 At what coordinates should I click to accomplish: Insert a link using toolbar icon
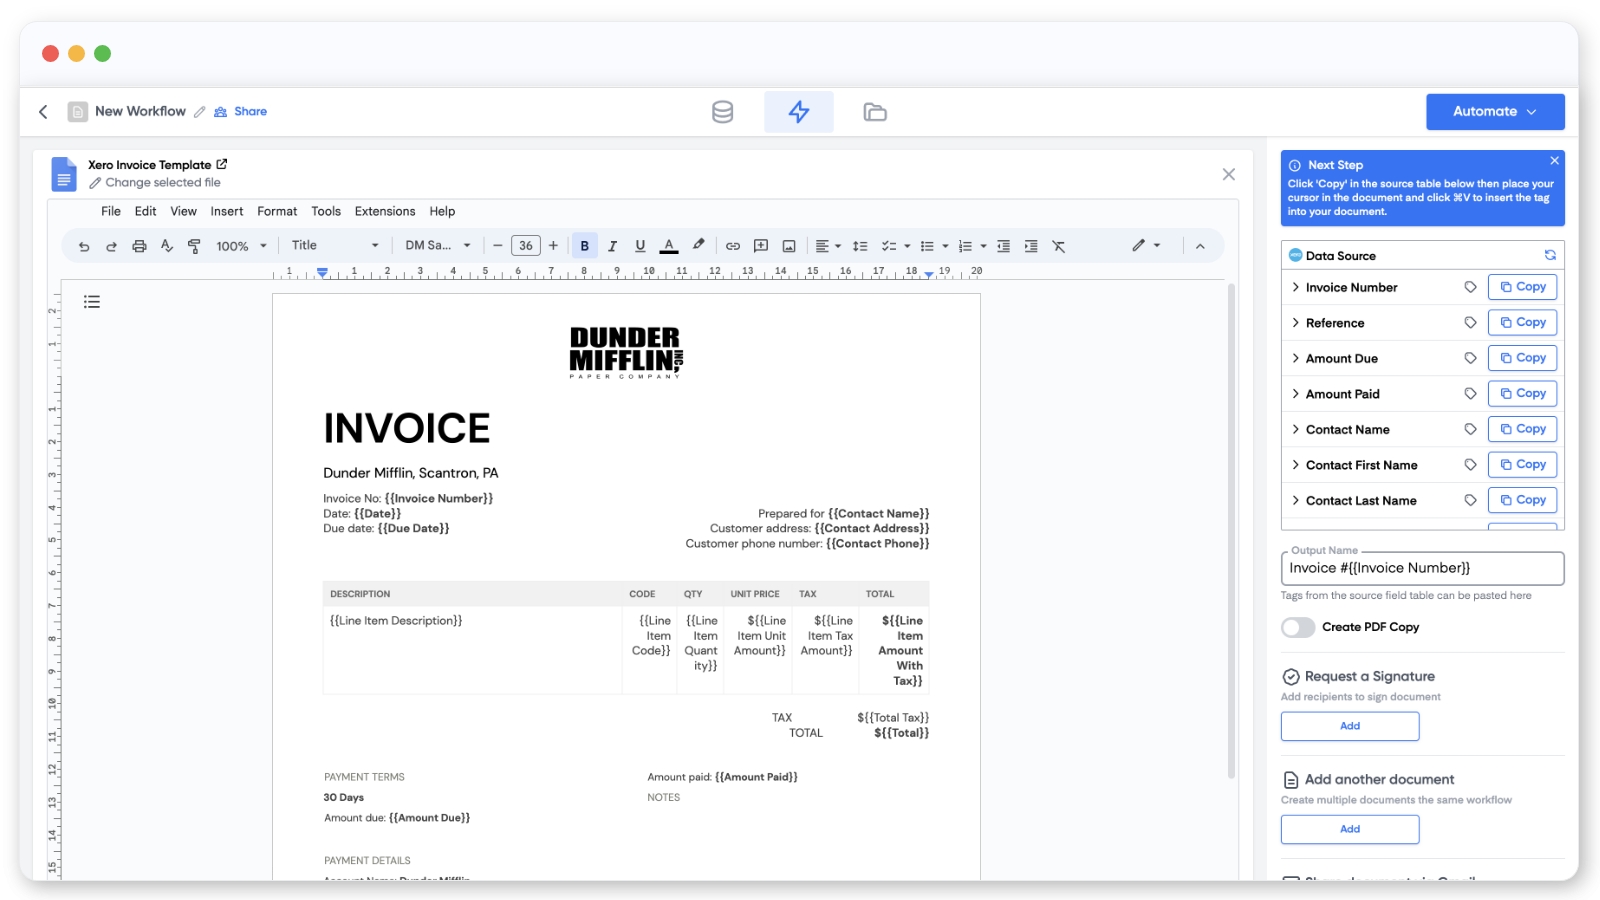(733, 246)
